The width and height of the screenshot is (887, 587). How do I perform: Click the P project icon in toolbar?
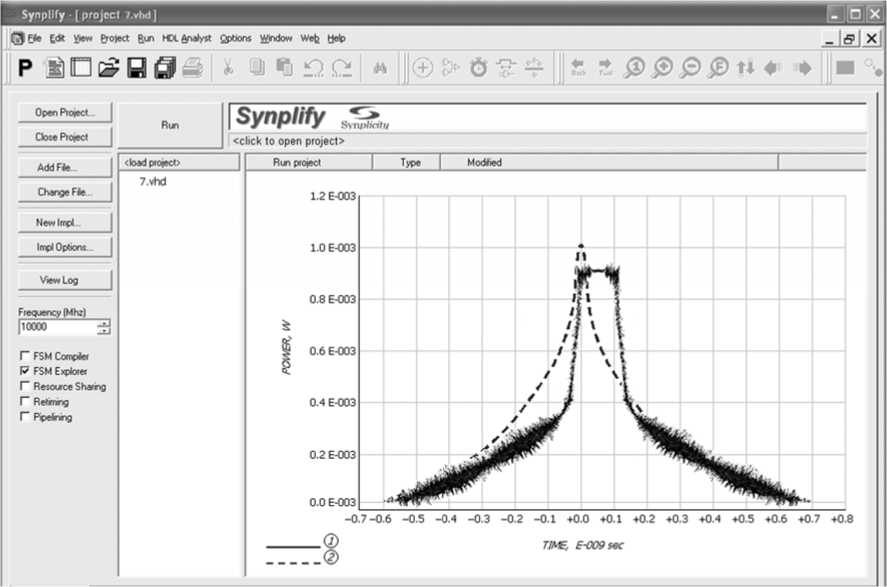[x=27, y=68]
